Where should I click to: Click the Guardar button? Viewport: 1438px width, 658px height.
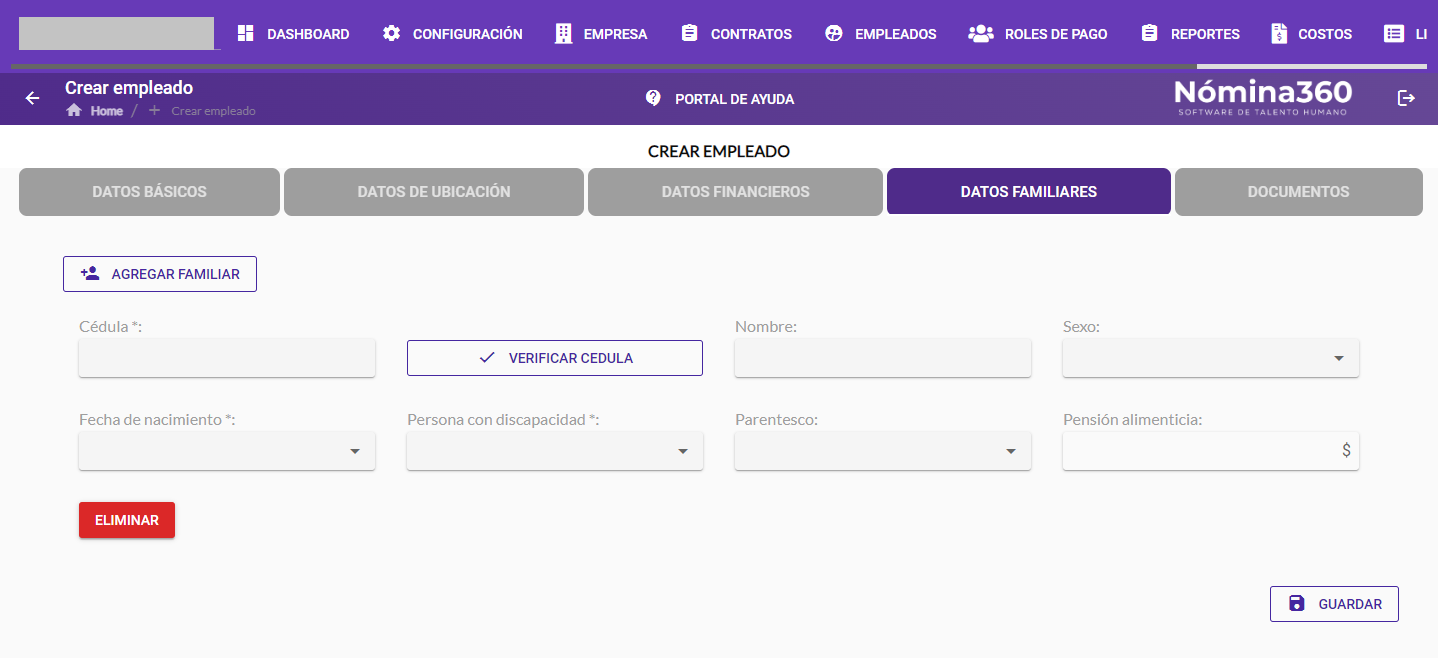coord(1334,604)
